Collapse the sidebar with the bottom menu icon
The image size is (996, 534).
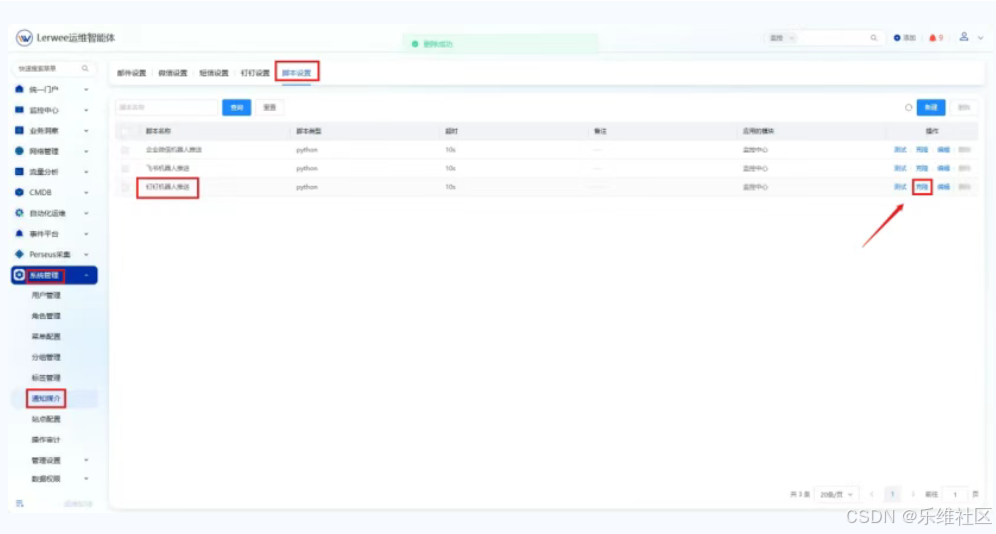[x=20, y=504]
